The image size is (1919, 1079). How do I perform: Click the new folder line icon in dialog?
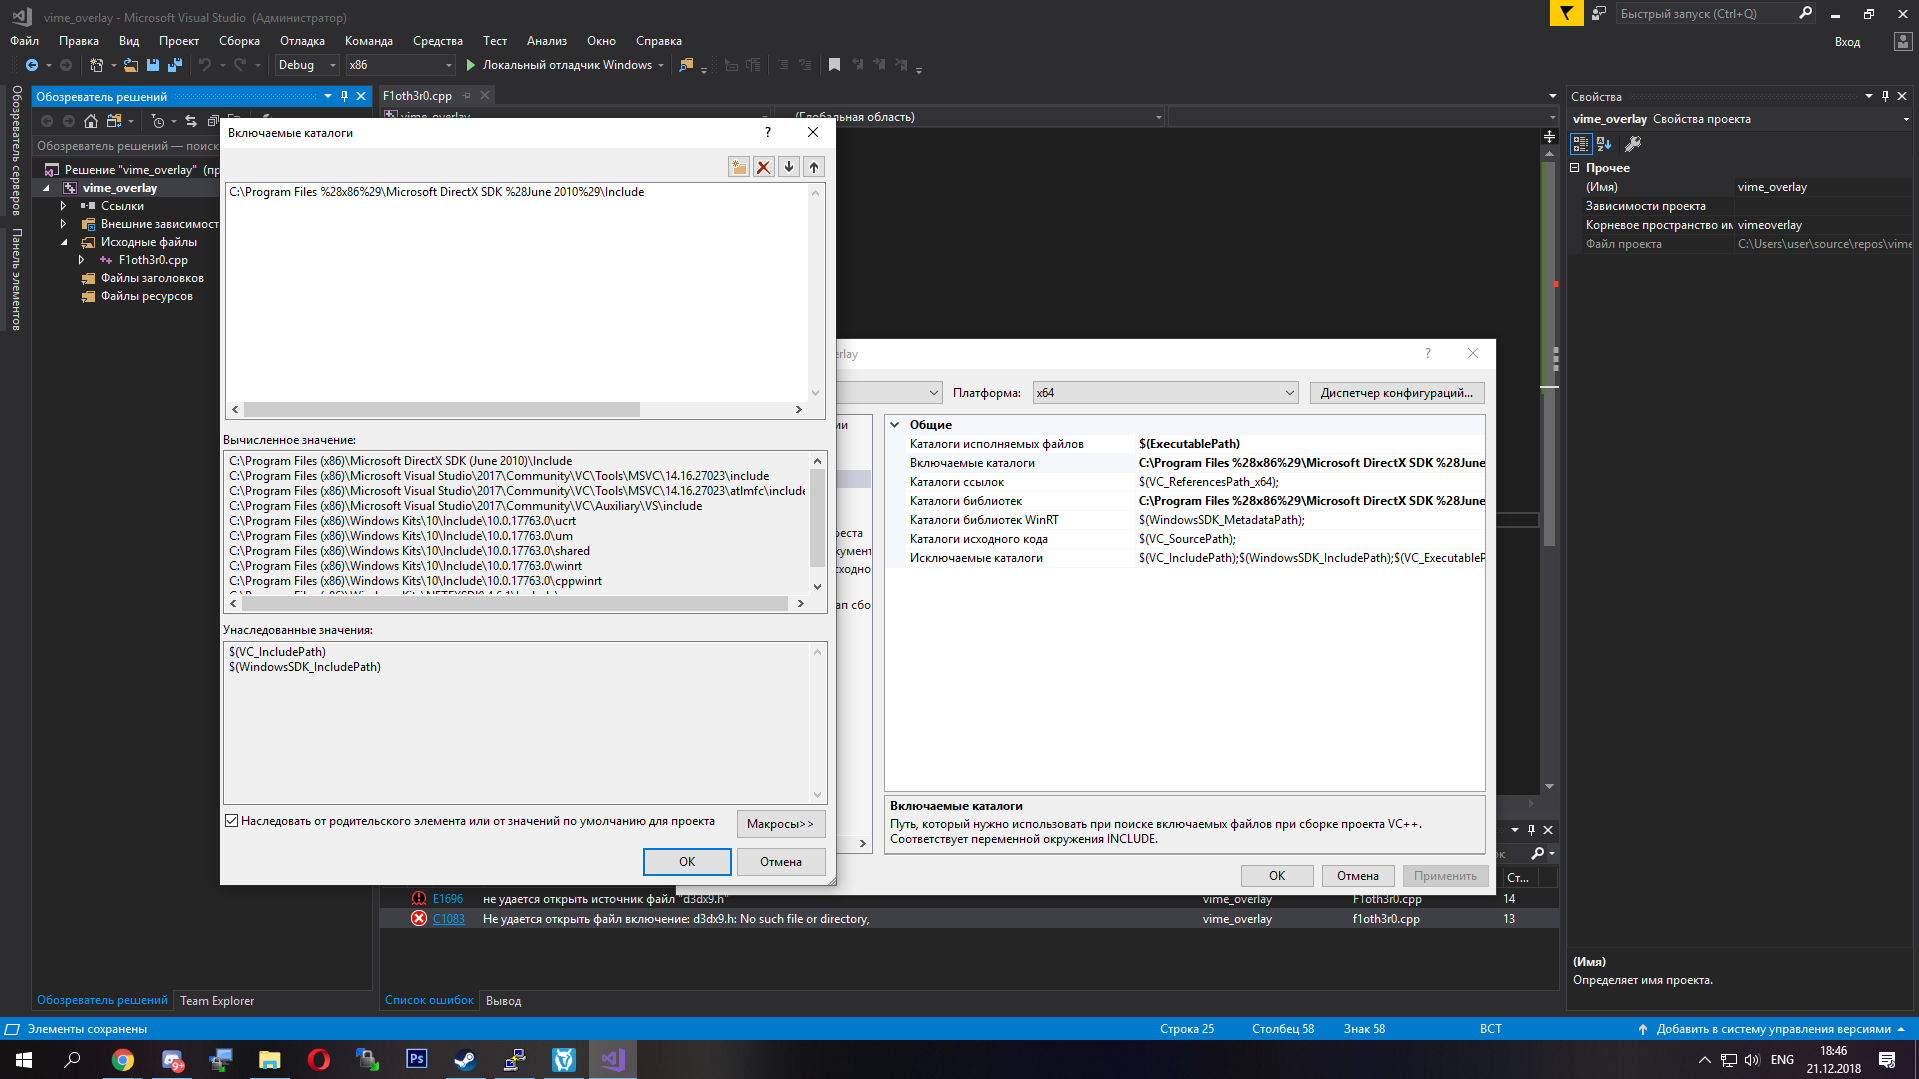(738, 167)
